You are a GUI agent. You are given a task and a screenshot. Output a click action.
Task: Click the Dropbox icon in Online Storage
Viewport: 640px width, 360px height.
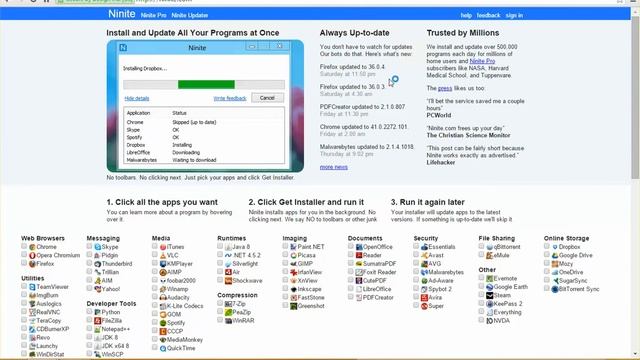[x=555, y=247]
